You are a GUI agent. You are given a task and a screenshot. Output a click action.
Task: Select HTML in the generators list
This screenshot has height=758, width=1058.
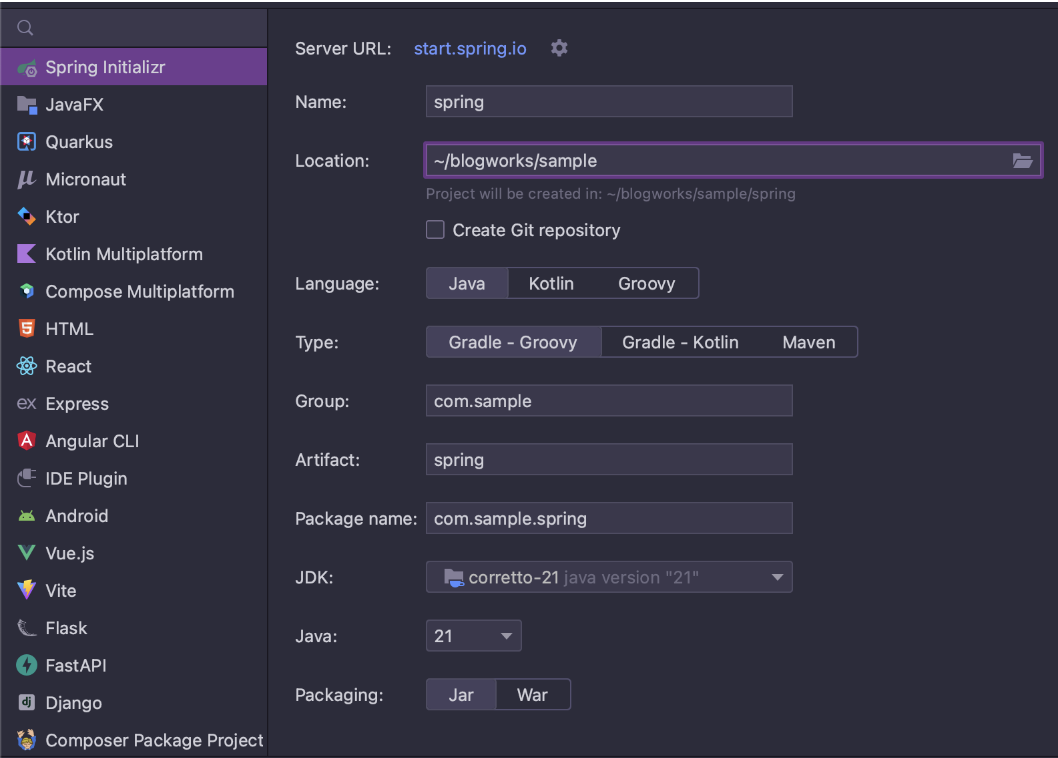(134, 329)
